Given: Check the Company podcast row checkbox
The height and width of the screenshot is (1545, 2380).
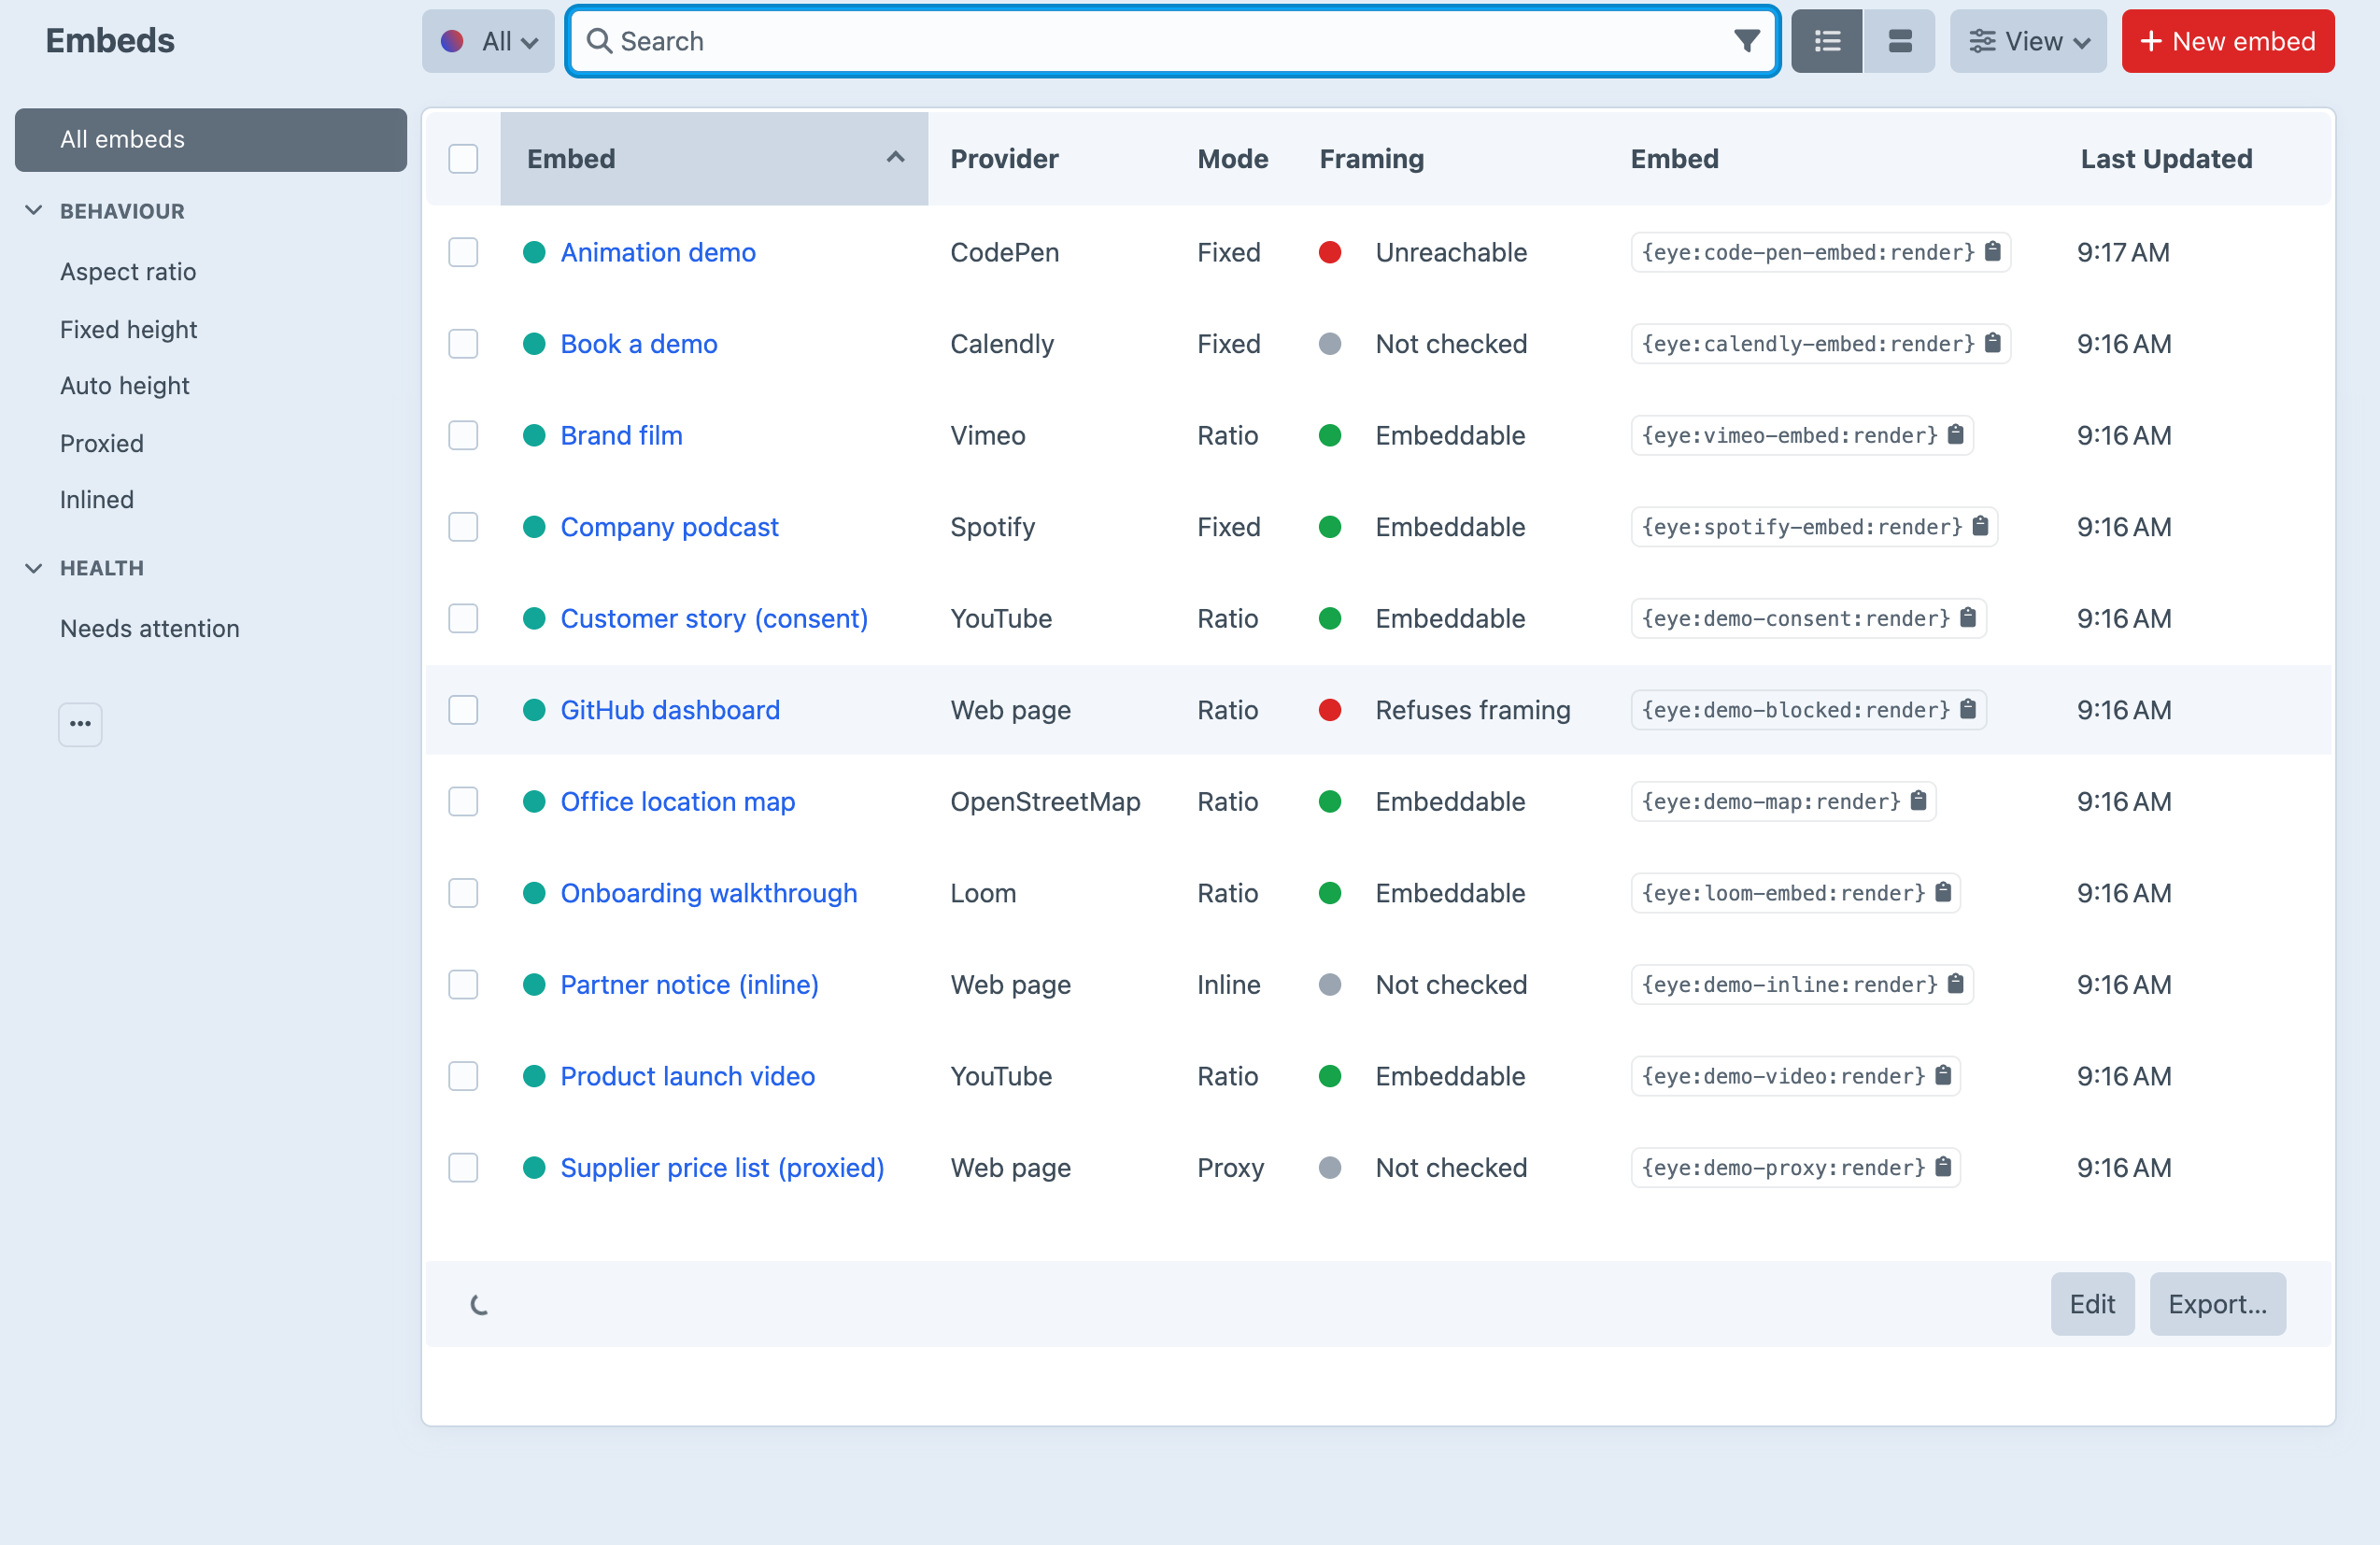Looking at the screenshot, I should [463, 527].
